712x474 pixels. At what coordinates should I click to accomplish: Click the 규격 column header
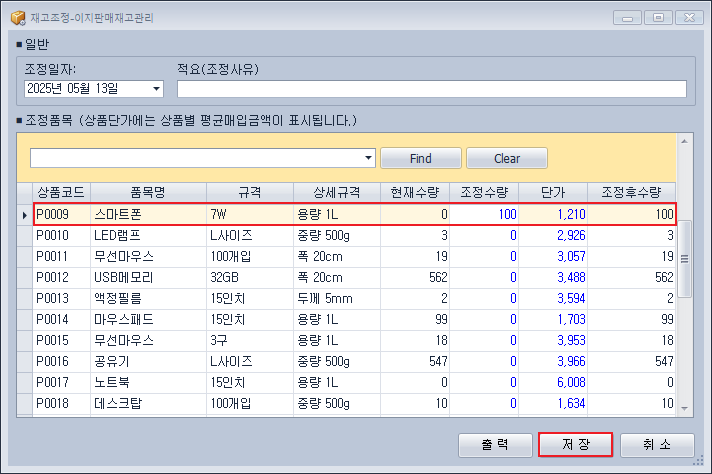(x=250, y=193)
